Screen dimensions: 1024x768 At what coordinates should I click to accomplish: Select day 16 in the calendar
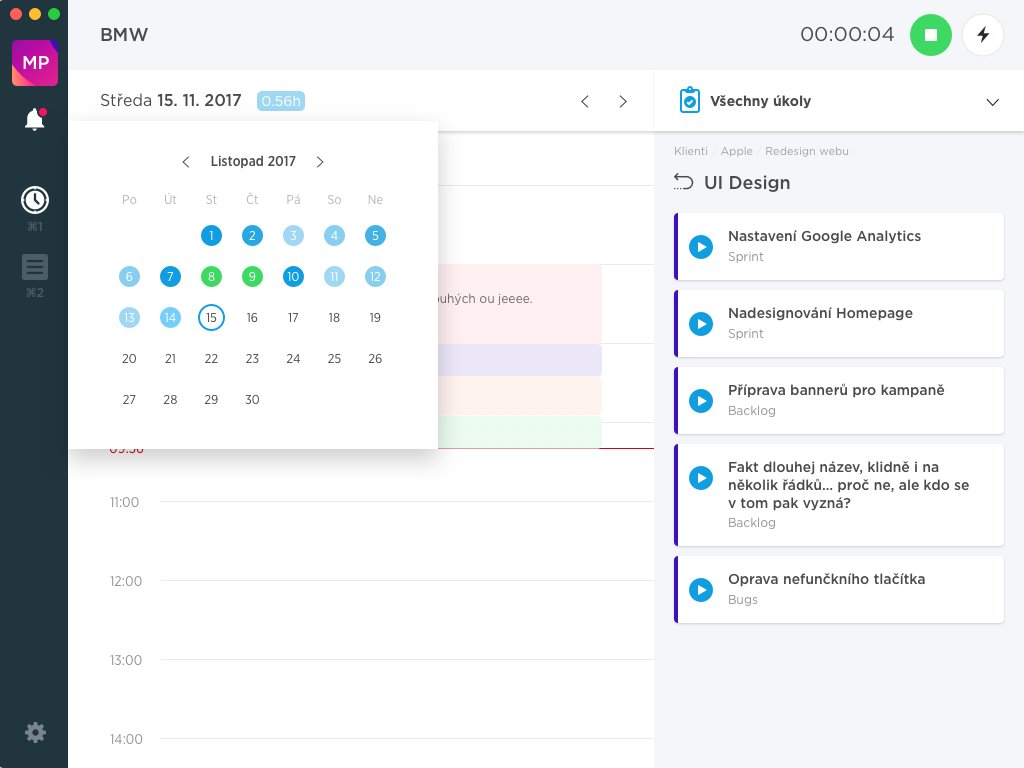pos(252,318)
